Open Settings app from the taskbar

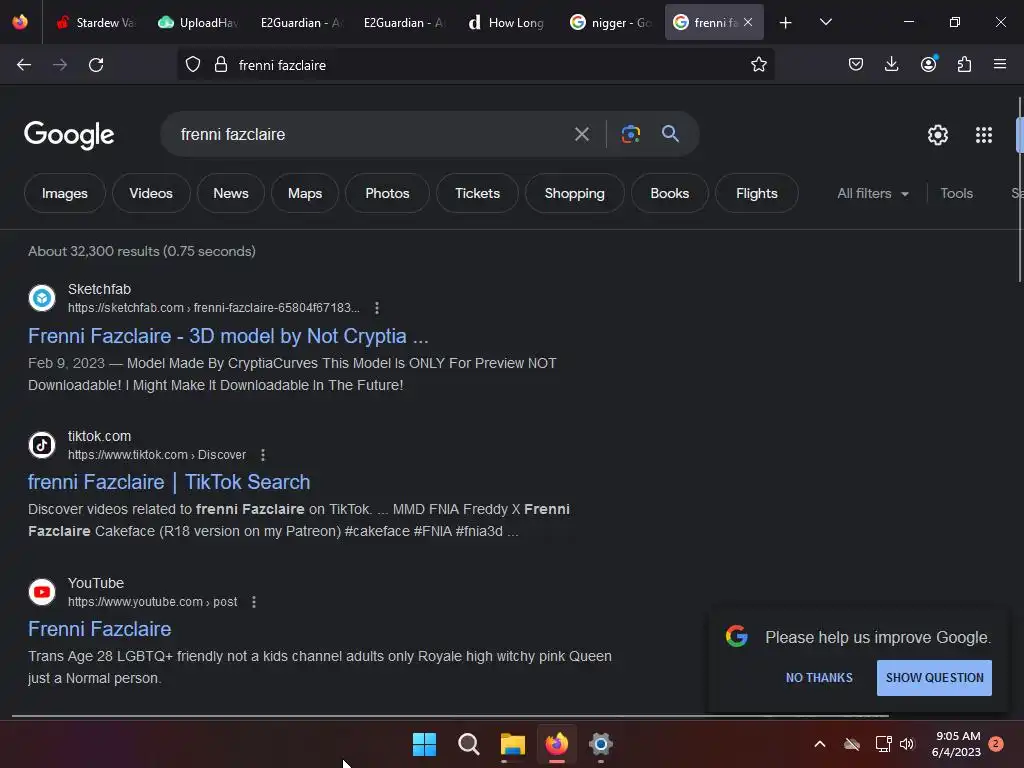pyautogui.click(x=601, y=744)
